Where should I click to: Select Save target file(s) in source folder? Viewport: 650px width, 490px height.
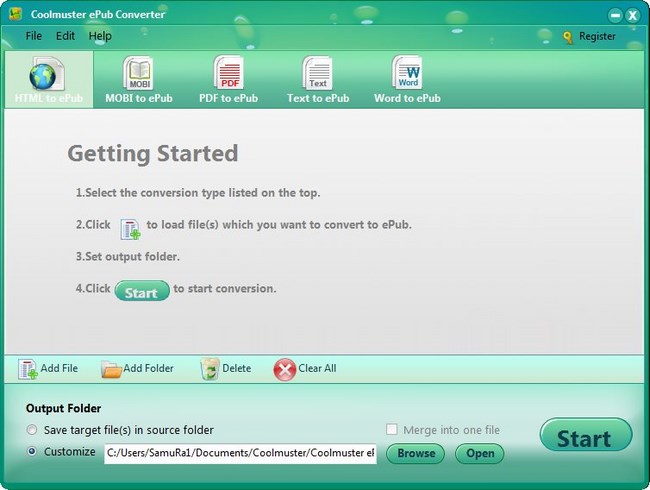pos(32,430)
